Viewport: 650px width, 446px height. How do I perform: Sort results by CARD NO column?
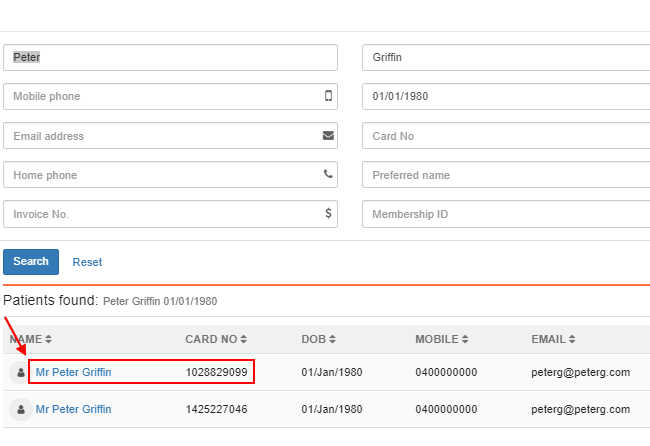point(216,339)
